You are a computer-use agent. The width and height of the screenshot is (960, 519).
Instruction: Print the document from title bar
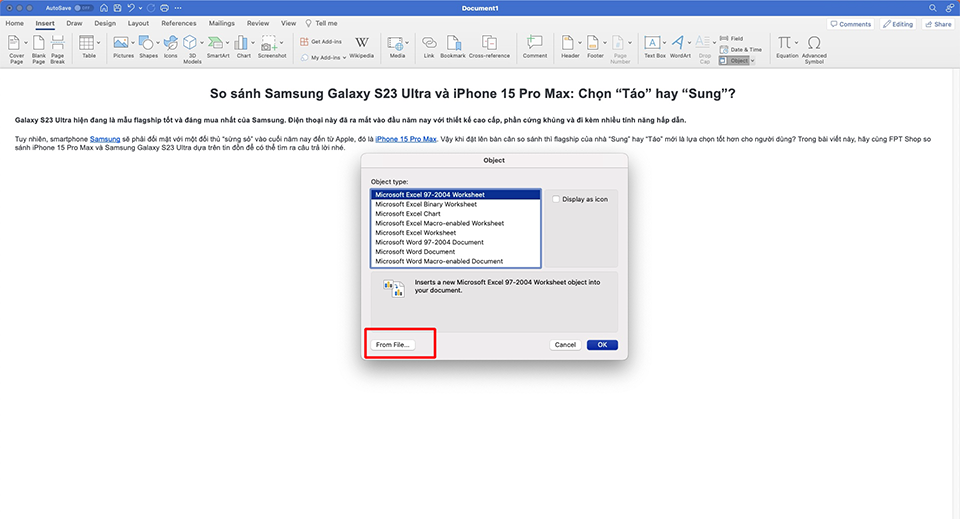(164, 8)
